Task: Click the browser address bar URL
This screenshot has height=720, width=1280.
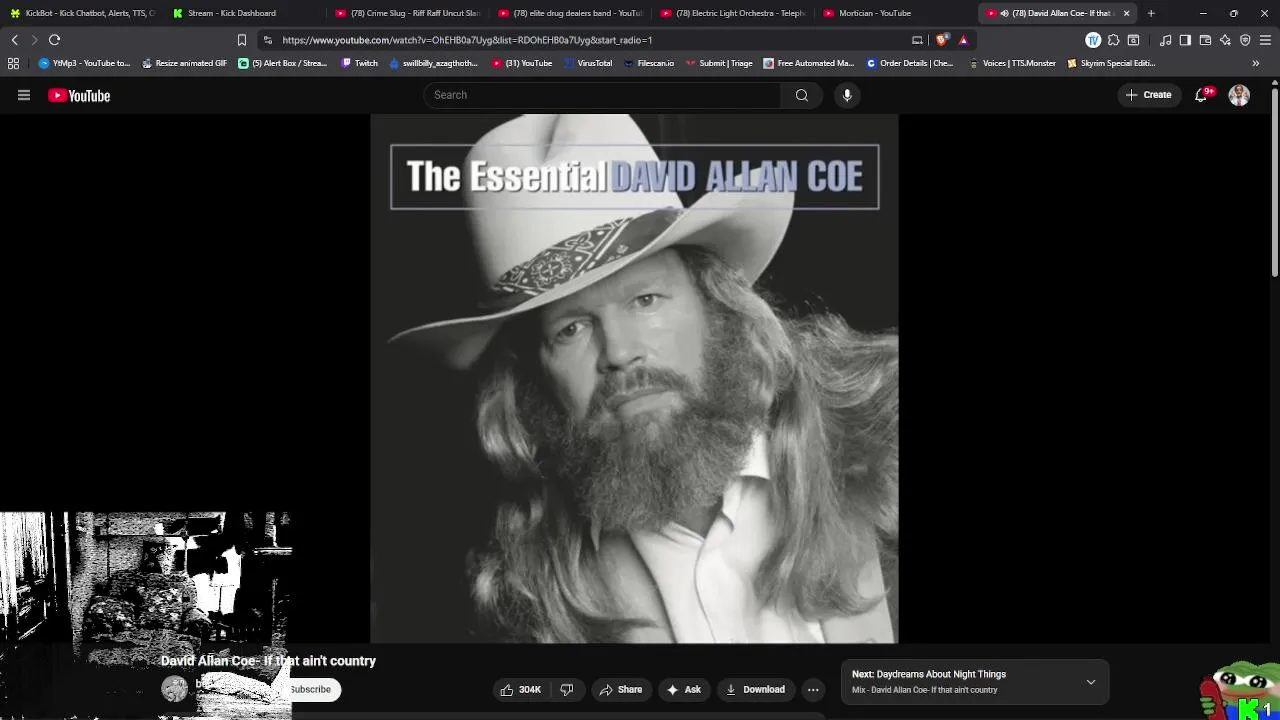Action: pyautogui.click(x=467, y=40)
